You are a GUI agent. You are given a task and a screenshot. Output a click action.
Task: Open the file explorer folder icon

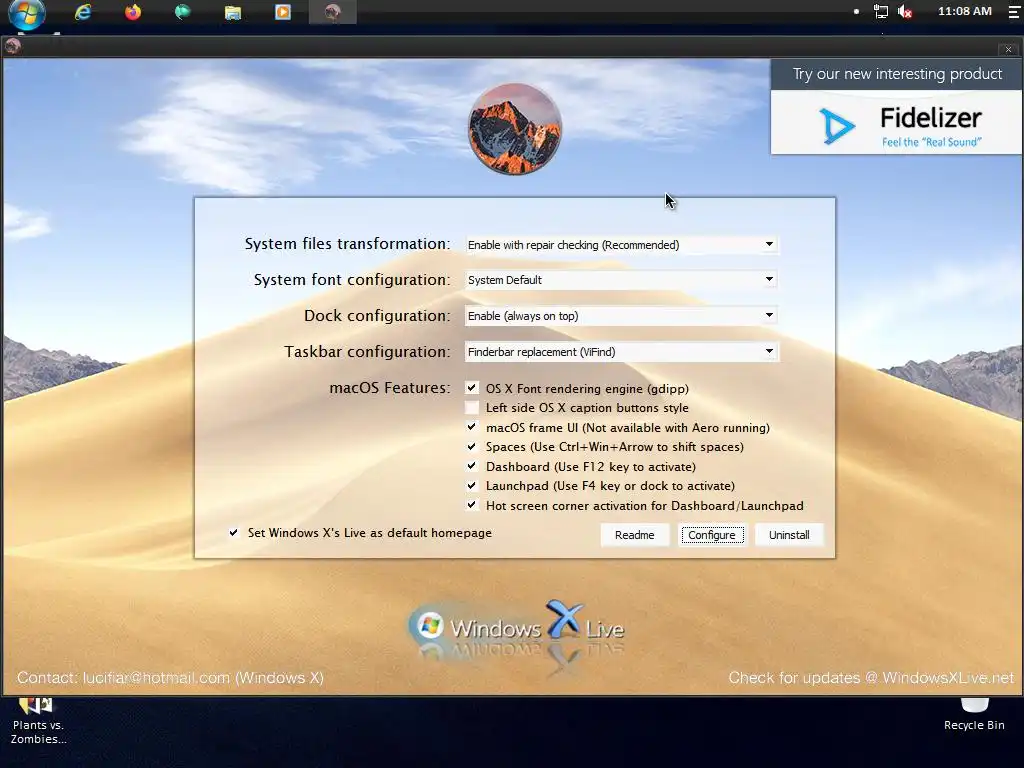pyautogui.click(x=232, y=12)
